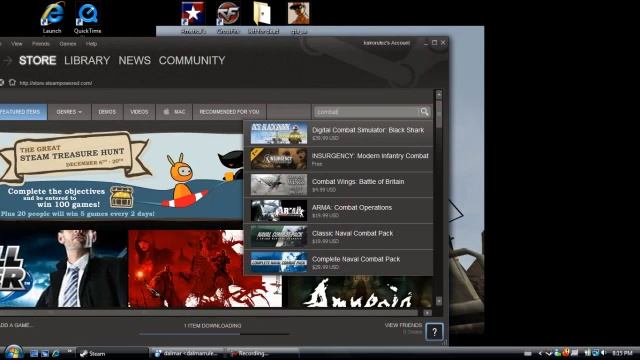
Task: Open the America's Army star desktop icon
Action: click(x=193, y=17)
